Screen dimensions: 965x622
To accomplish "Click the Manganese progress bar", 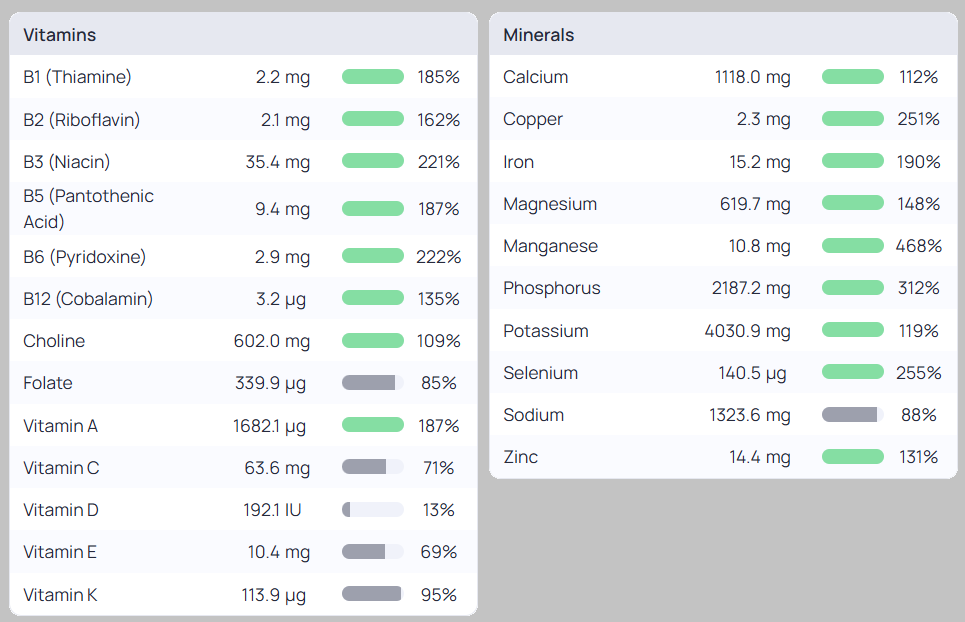I will 853,246.
